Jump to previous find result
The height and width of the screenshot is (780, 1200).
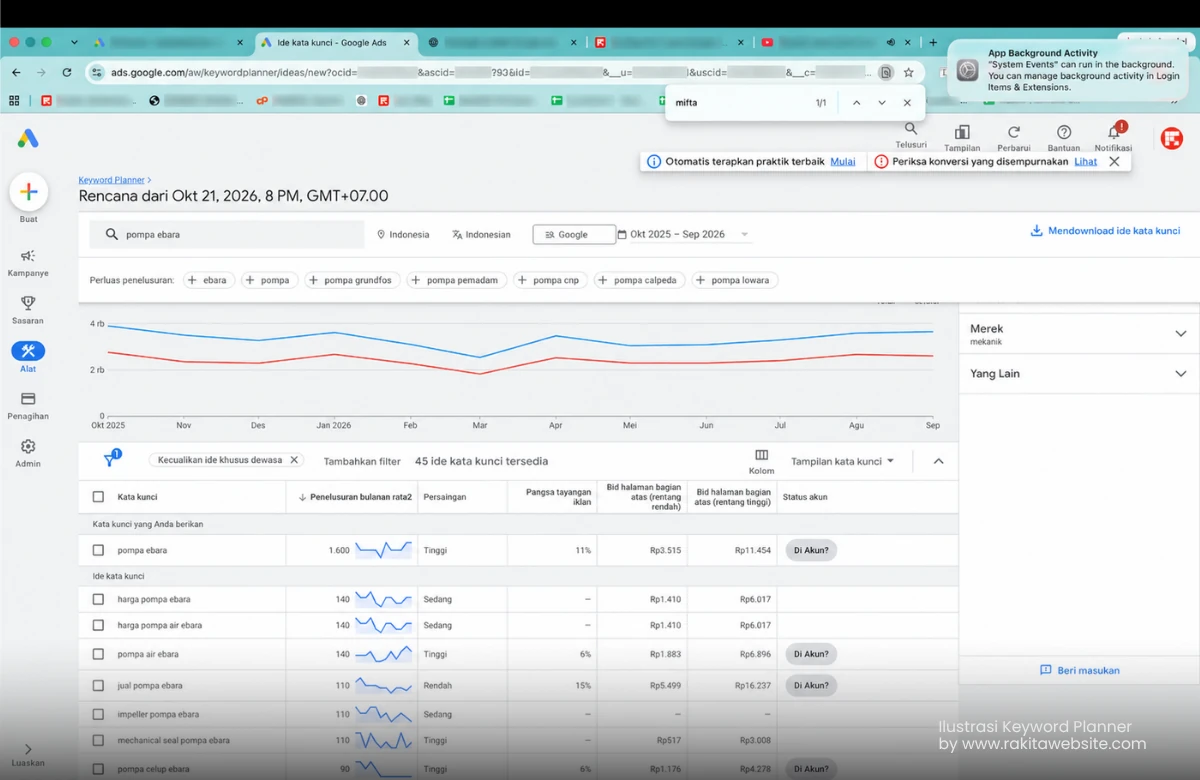pyautogui.click(x=856, y=103)
